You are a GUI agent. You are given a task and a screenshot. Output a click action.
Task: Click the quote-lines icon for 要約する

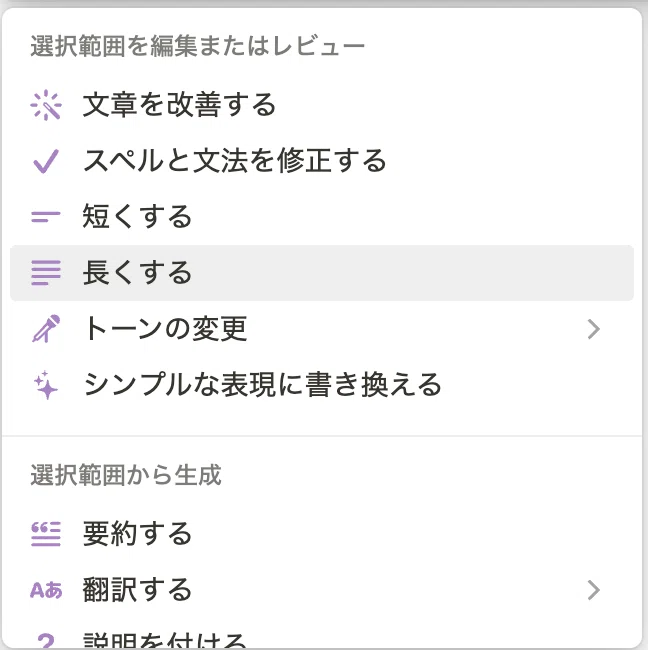pos(46,534)
